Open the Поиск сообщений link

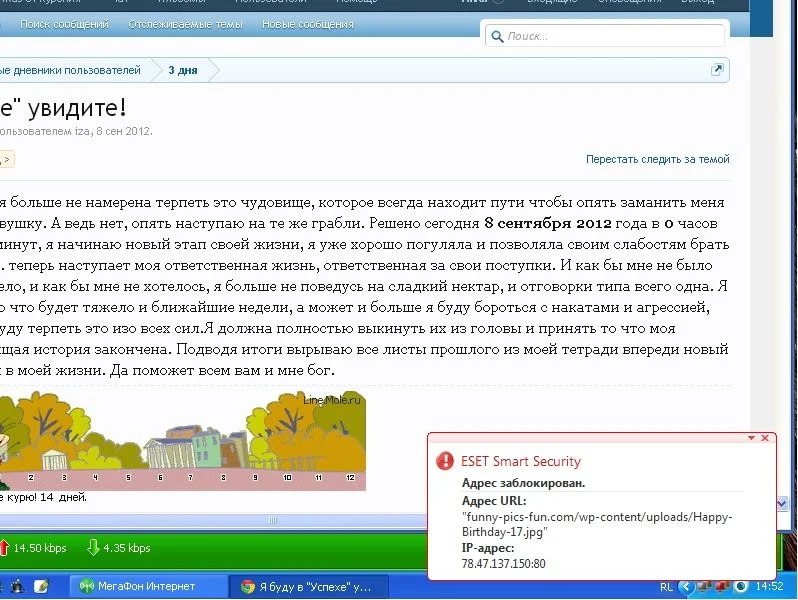pyautogui.click(x=64, y=24)
